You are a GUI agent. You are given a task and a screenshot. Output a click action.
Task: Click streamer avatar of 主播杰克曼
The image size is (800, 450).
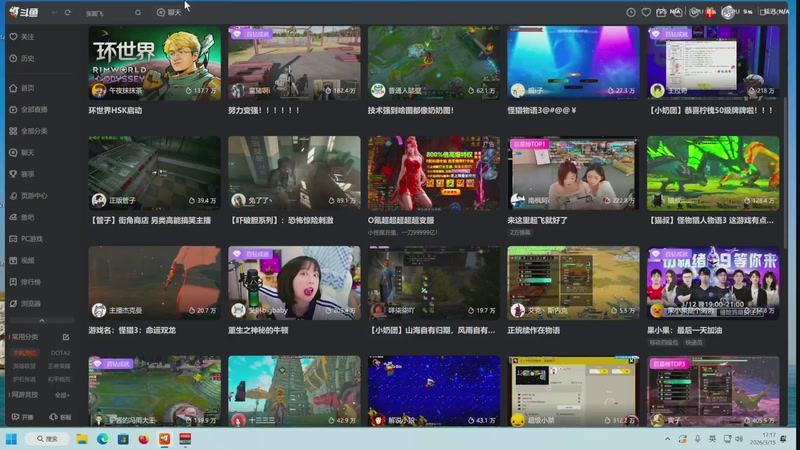click(98, 310)
